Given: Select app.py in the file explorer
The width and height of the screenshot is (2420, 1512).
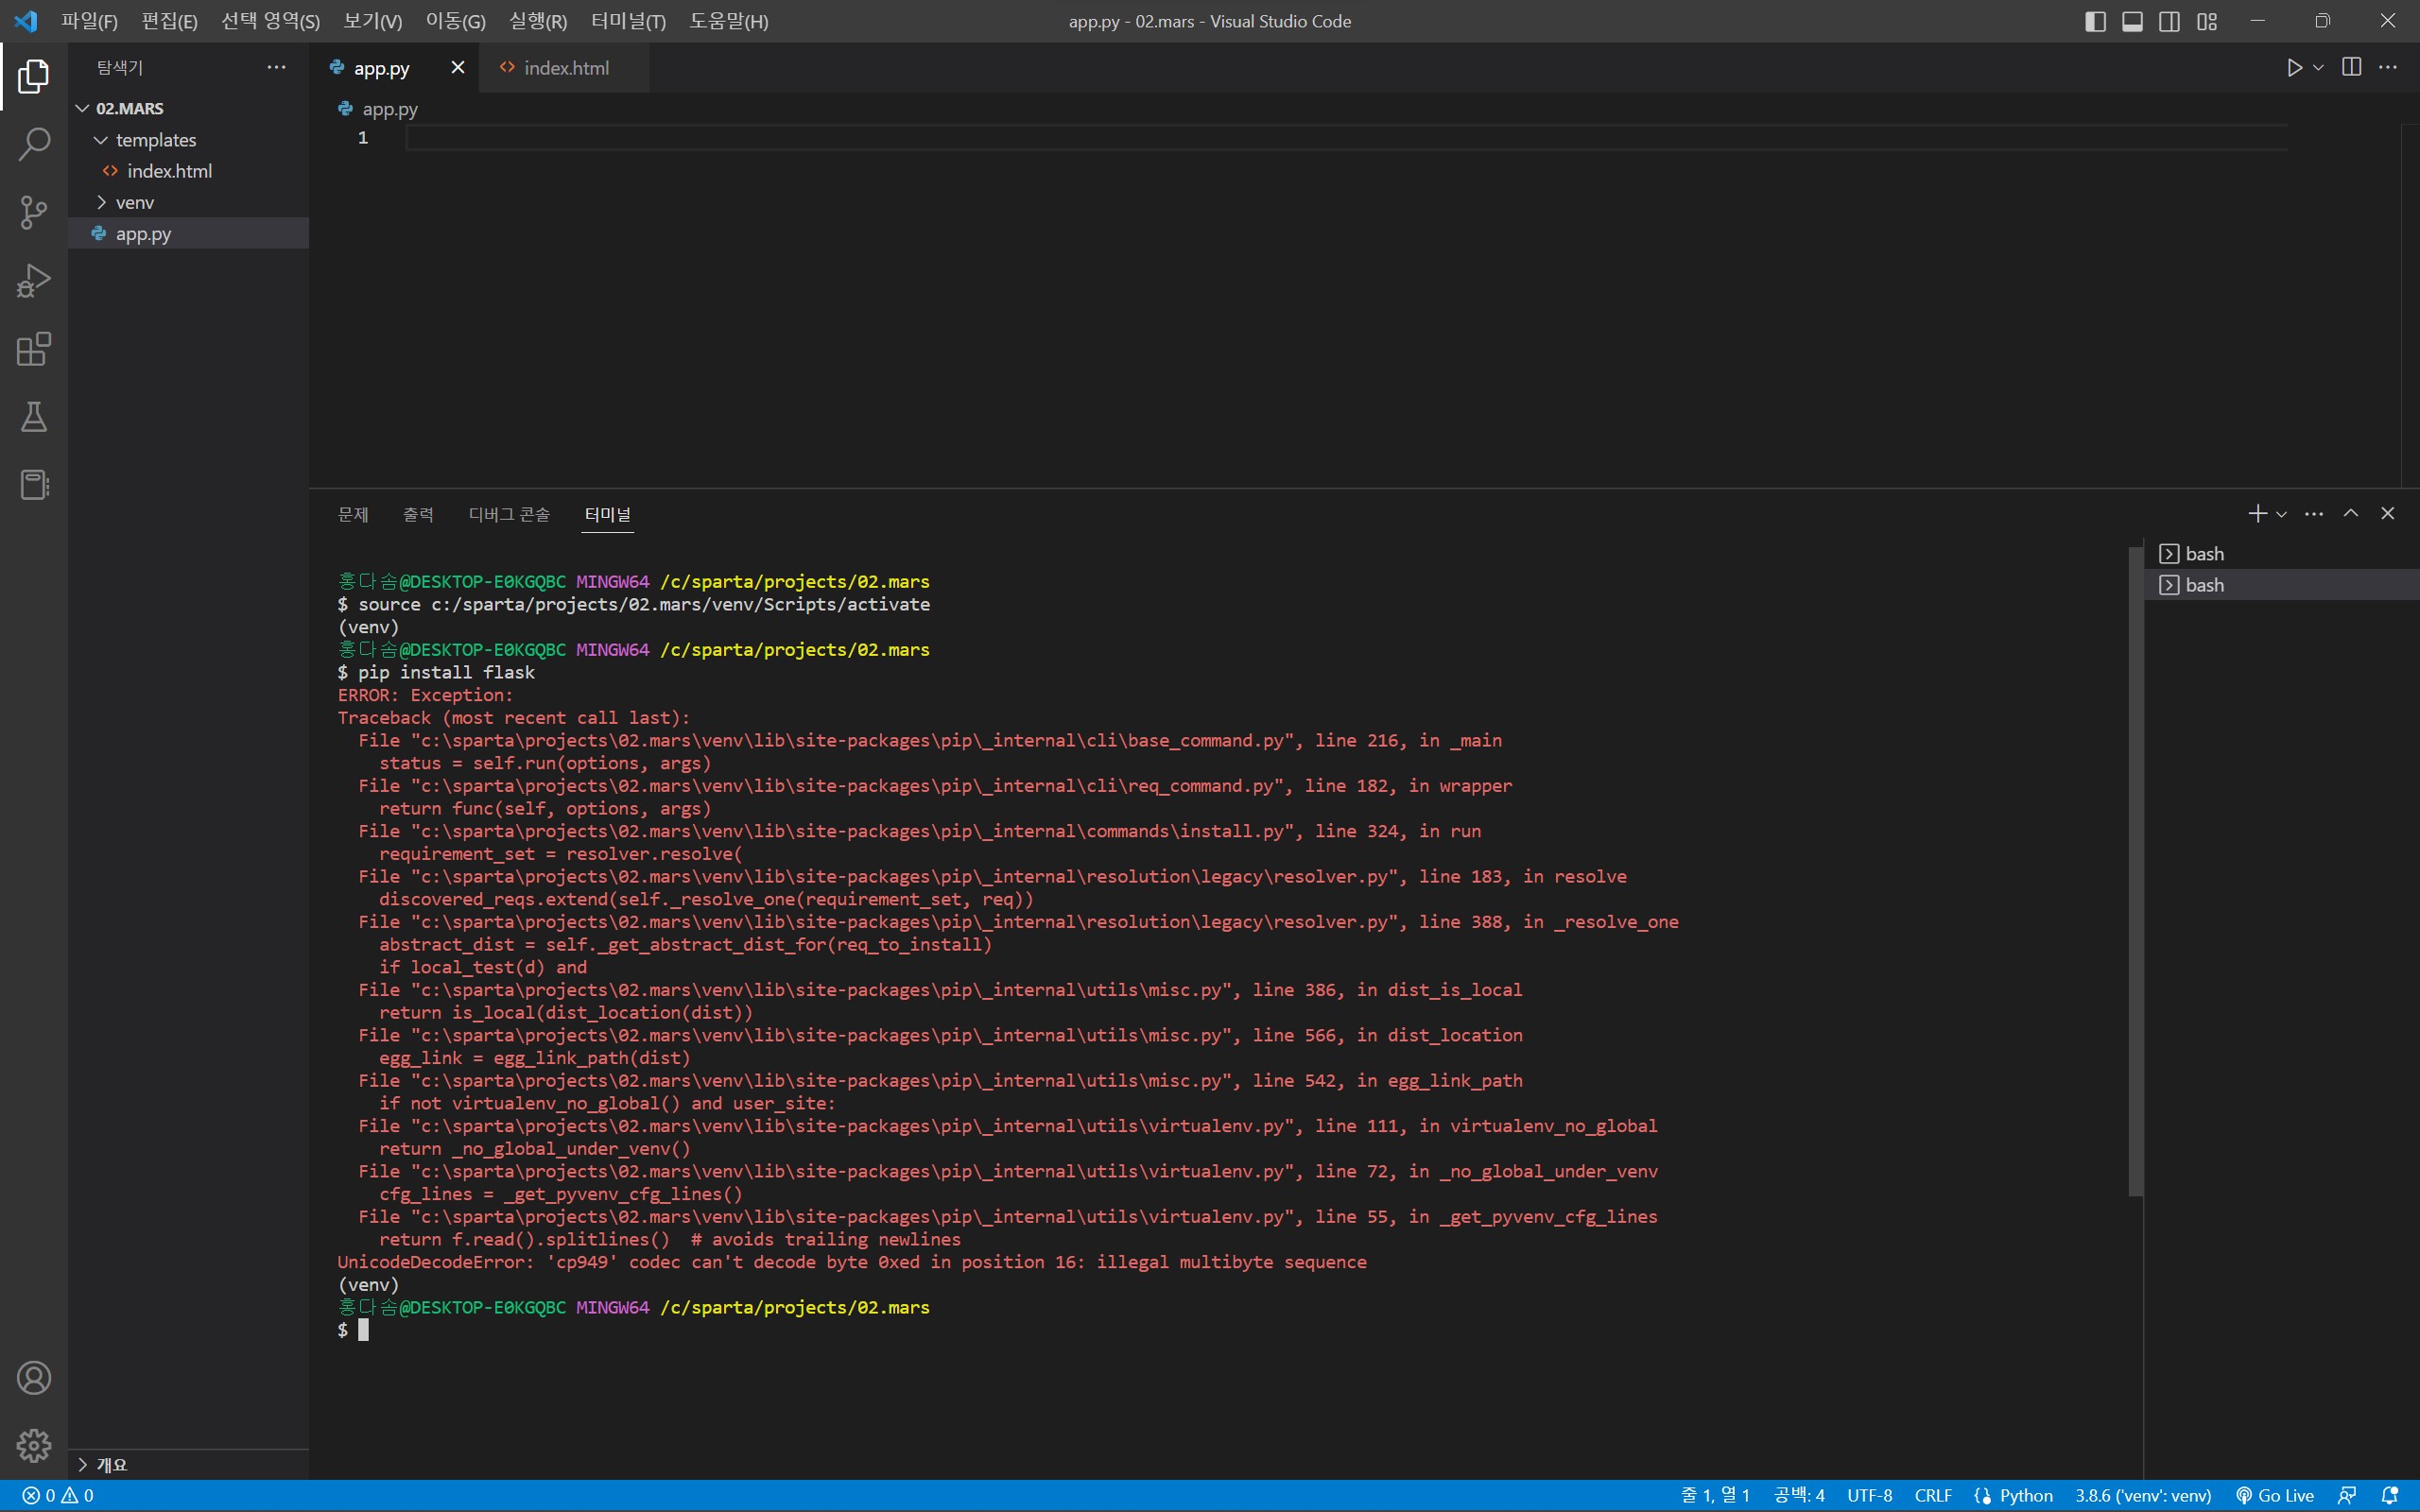Looking at the screenshot, I should click(188, 234).
